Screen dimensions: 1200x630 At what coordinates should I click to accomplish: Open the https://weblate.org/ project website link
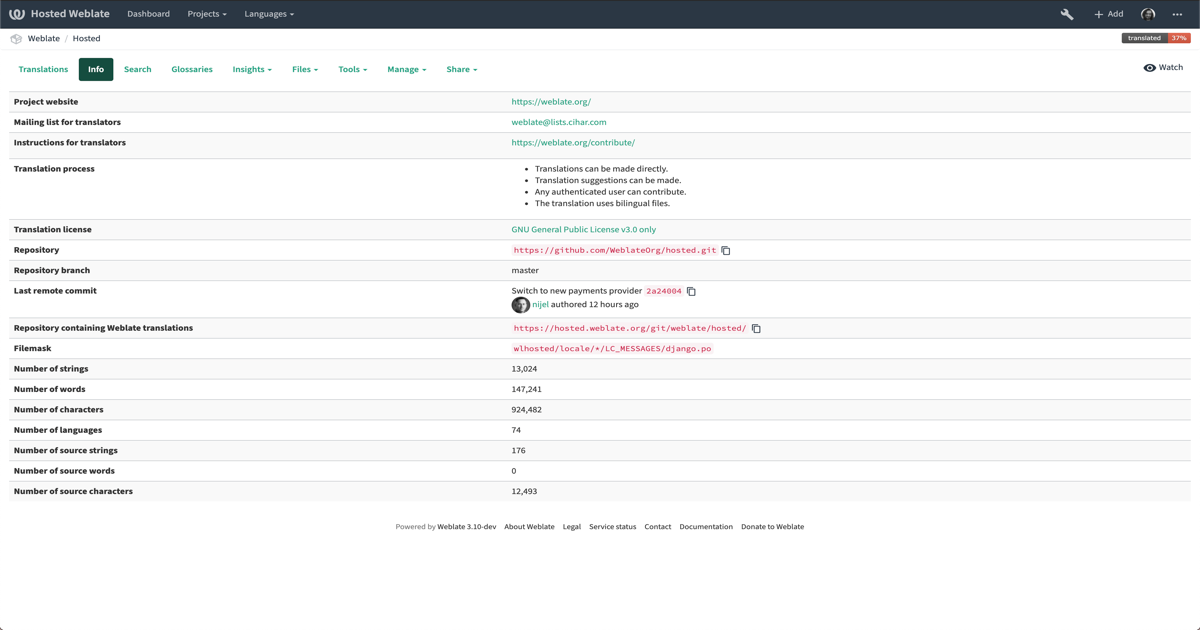(551, 102)
